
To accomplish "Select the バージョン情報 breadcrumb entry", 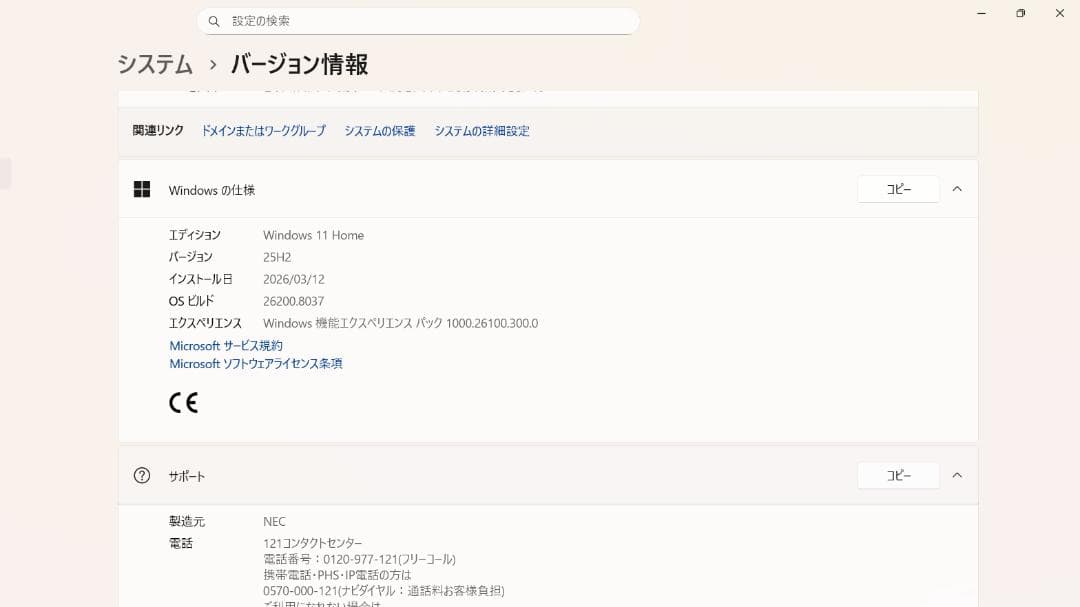I will [x=299, y=64].
